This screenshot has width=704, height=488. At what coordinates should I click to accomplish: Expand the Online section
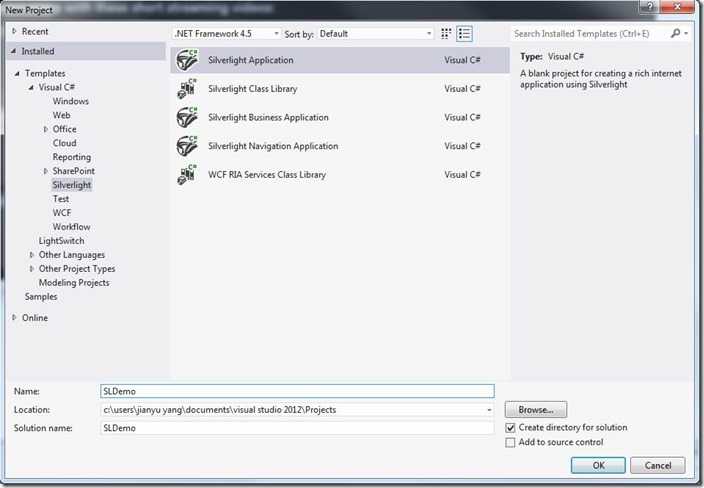click(x=14, y=317)
